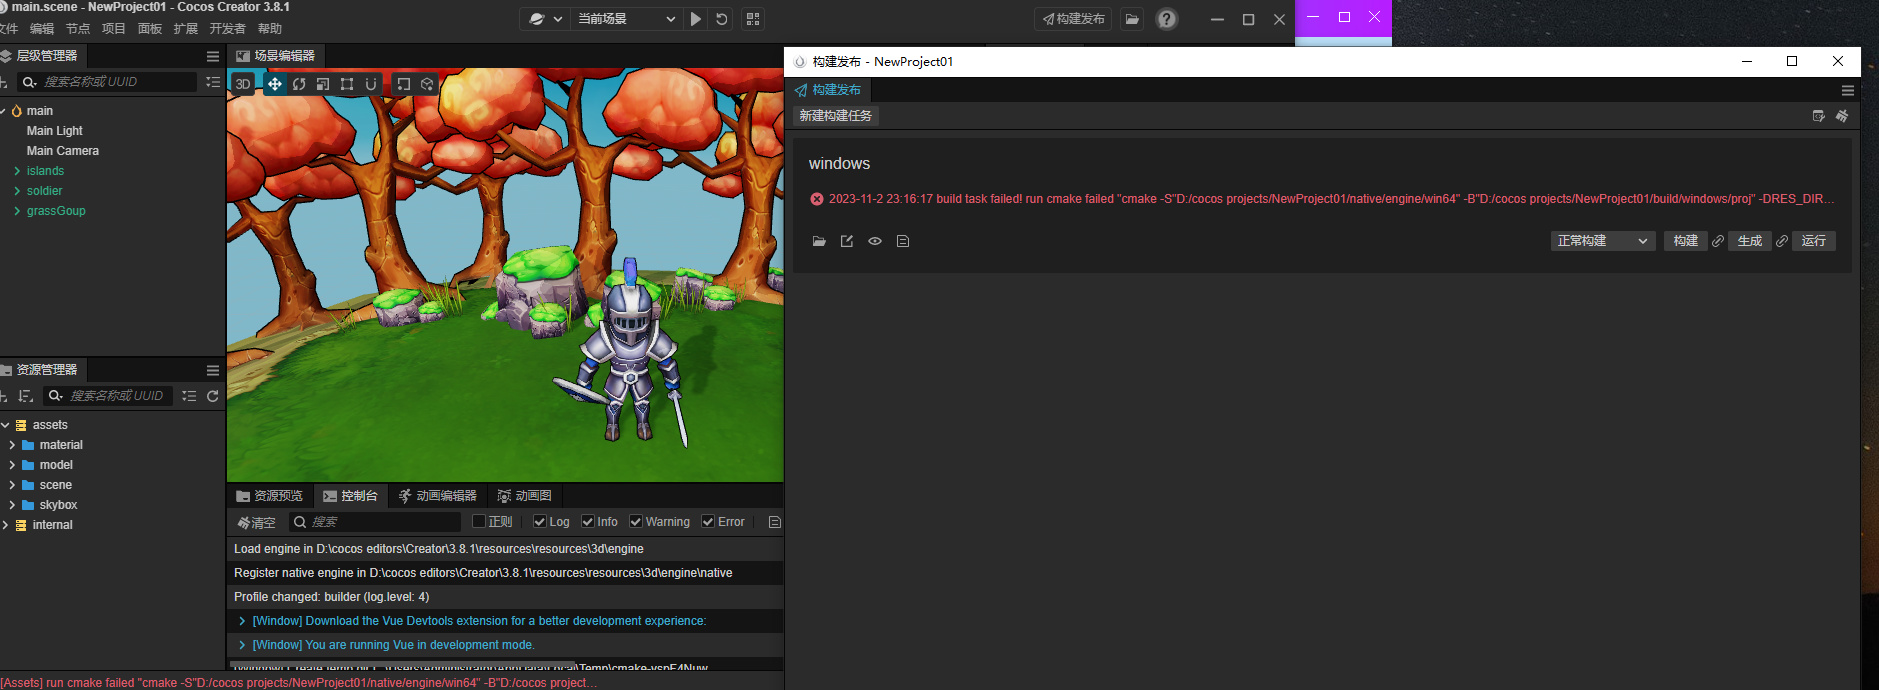Toggle the Info filter checkbox
This screenshot has width=1879, height=690.
(588, 522)
